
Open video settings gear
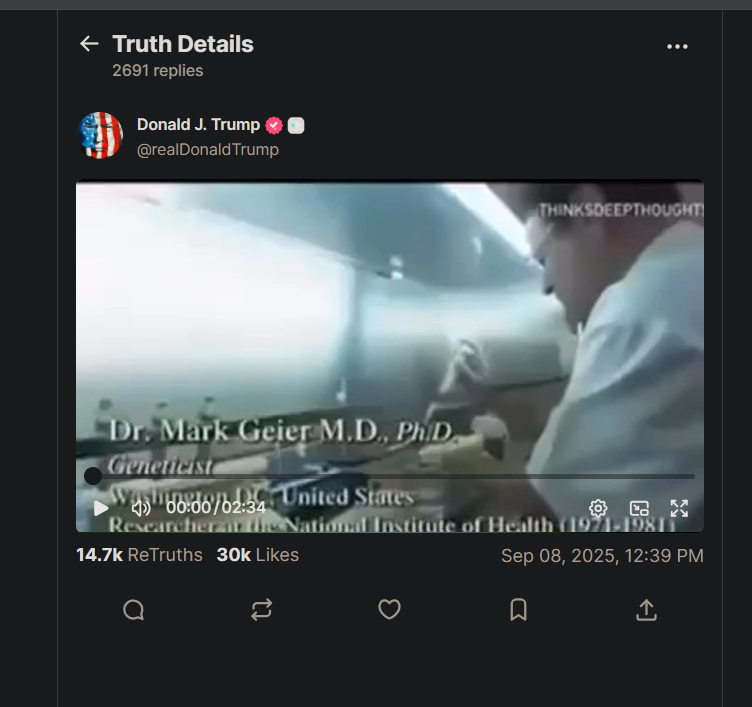pyautogui.click(x=598, y=508)
